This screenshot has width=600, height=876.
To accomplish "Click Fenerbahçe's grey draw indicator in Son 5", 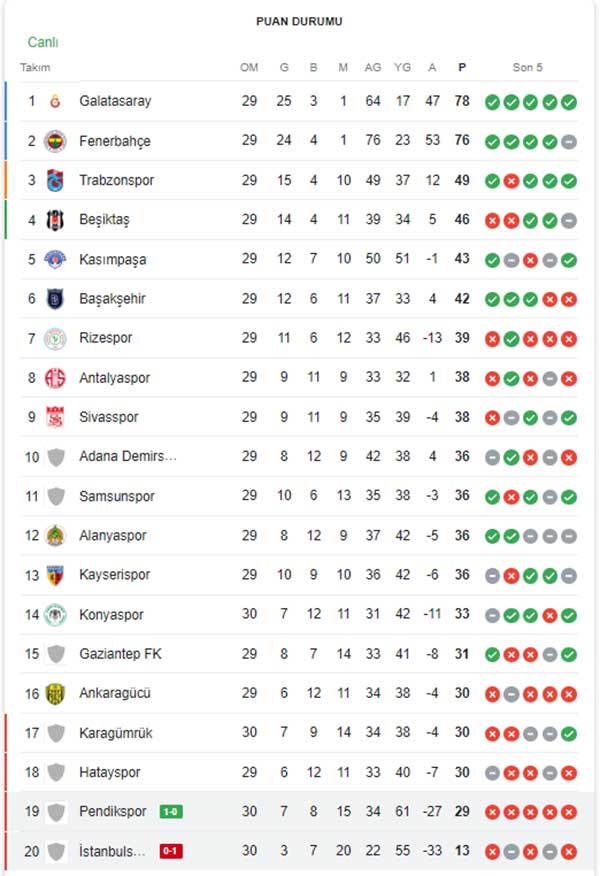I will [x=569, y=142].
